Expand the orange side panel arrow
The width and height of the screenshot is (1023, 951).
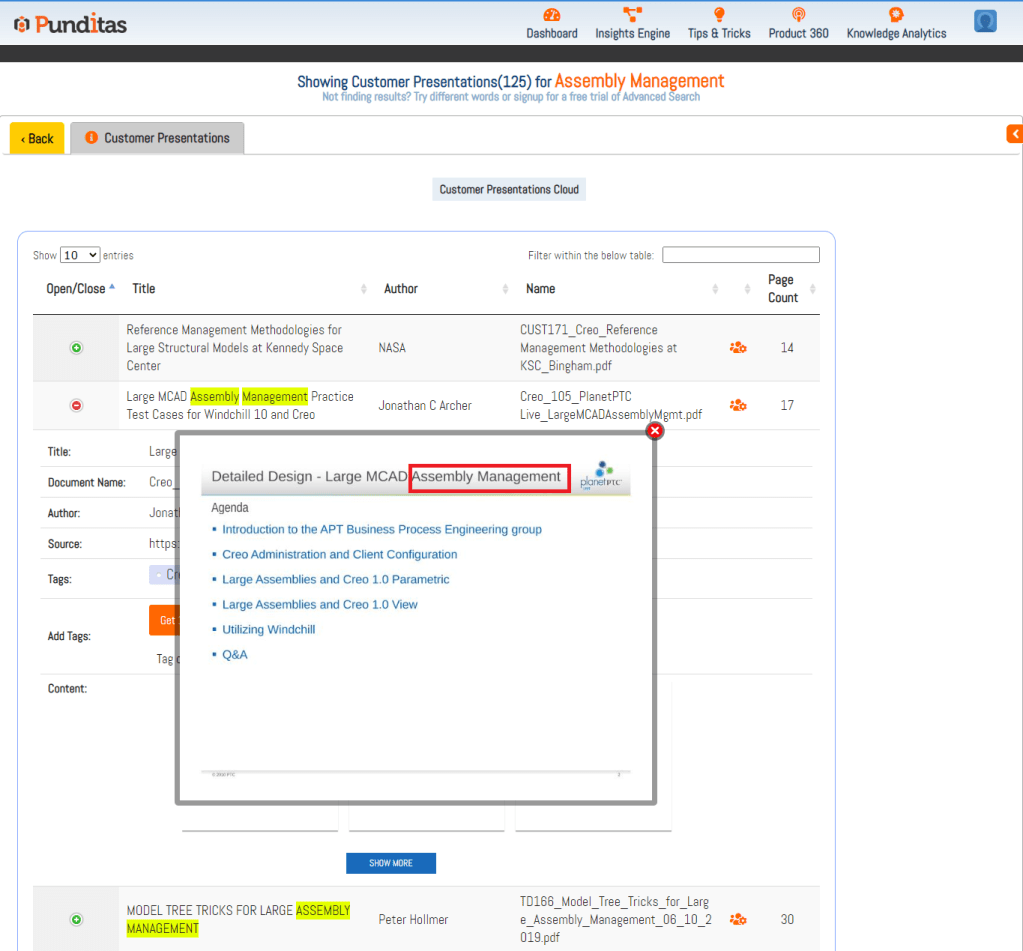point(1014,133)
